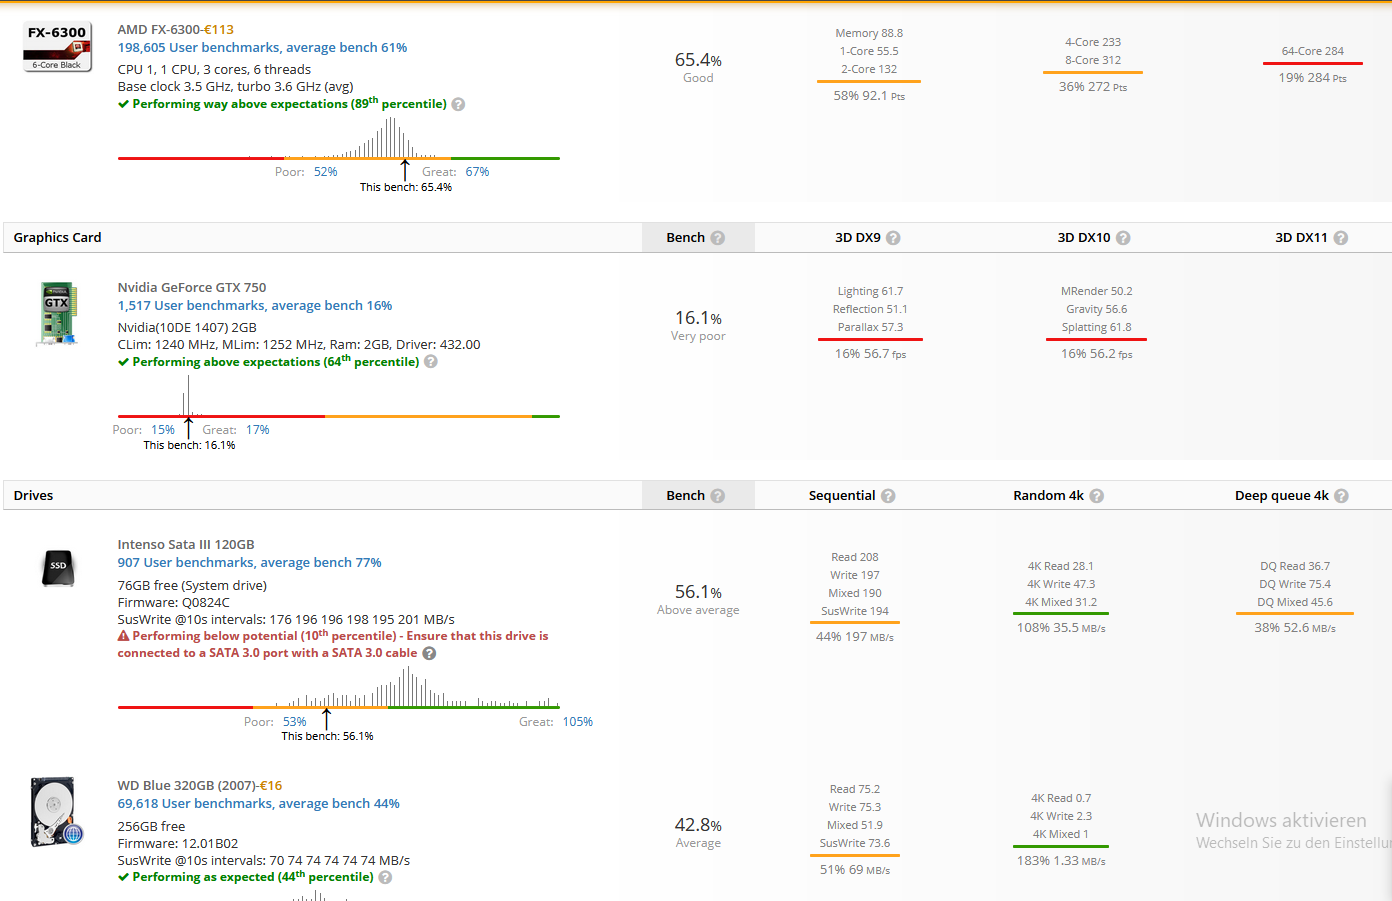The image size is (1392, 901).
Task: Click the Random 4k help icon
Action: point(1097,496)
